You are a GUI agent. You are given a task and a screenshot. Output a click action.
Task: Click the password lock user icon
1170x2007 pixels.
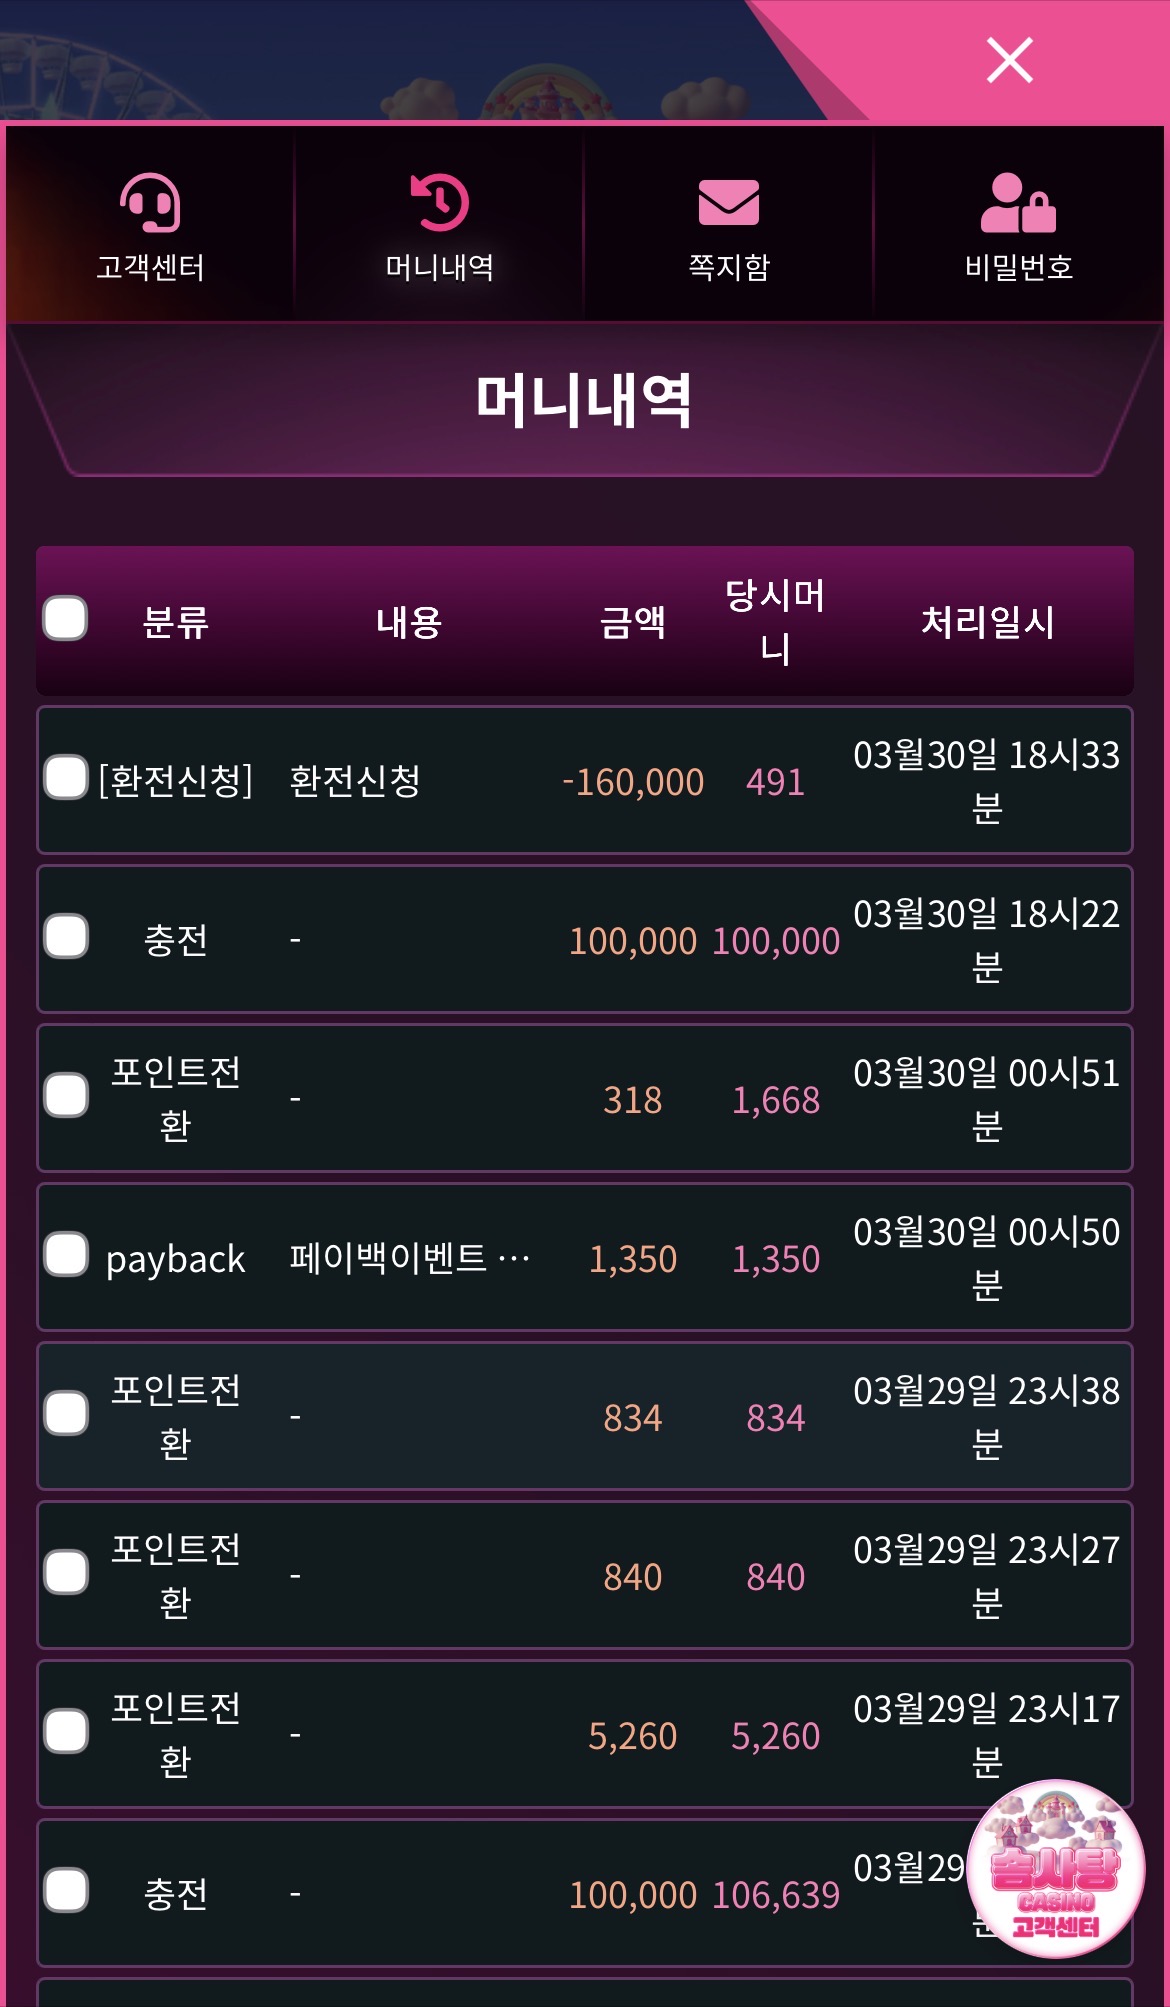tap(1018, 203)
